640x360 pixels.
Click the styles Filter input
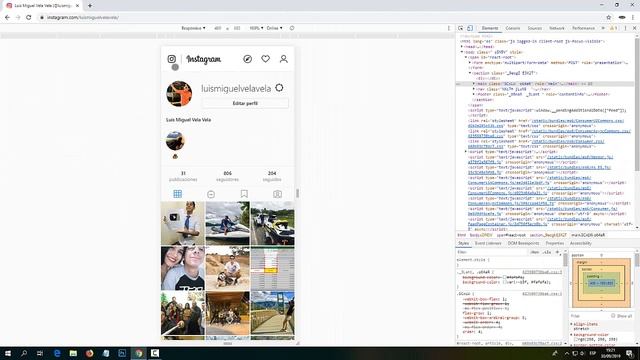492,252
